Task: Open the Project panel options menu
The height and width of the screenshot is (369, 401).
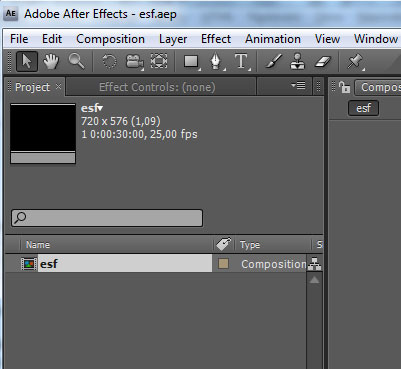Action: click(298, 86)
